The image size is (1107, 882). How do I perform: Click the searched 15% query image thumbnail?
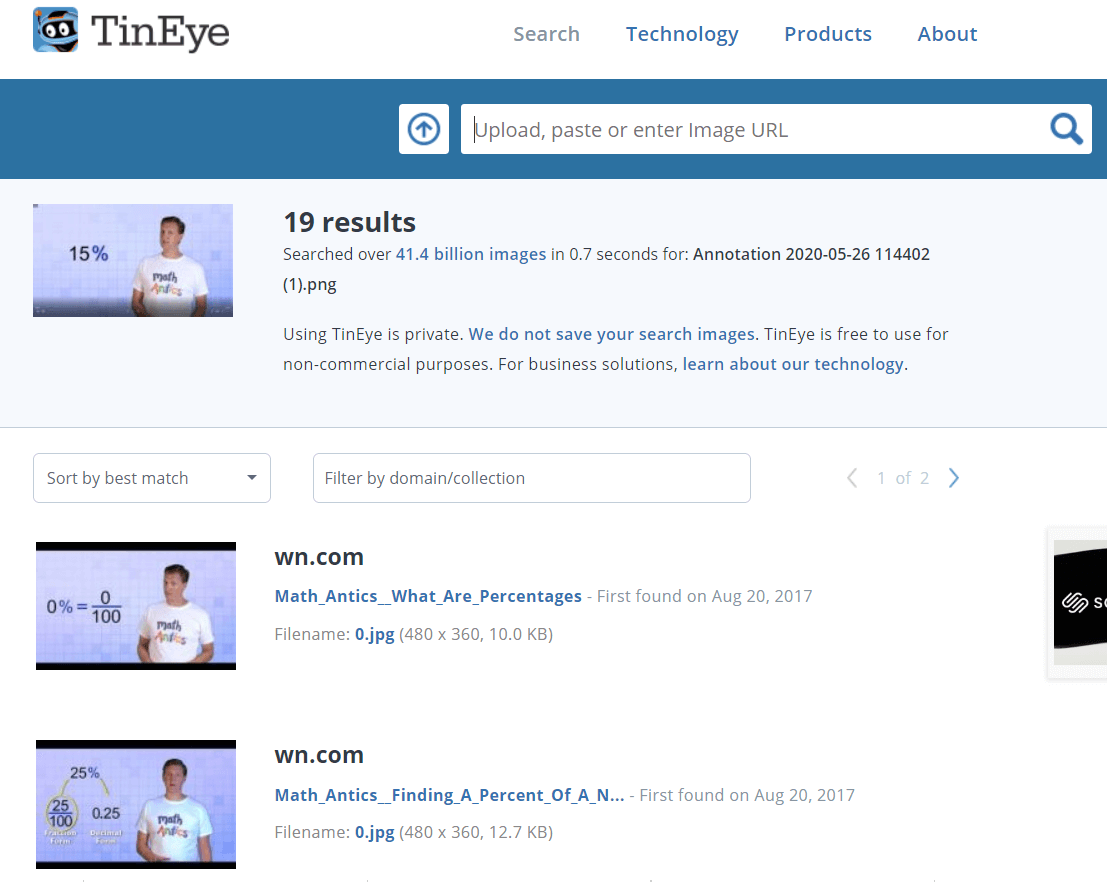coord(133,260)
